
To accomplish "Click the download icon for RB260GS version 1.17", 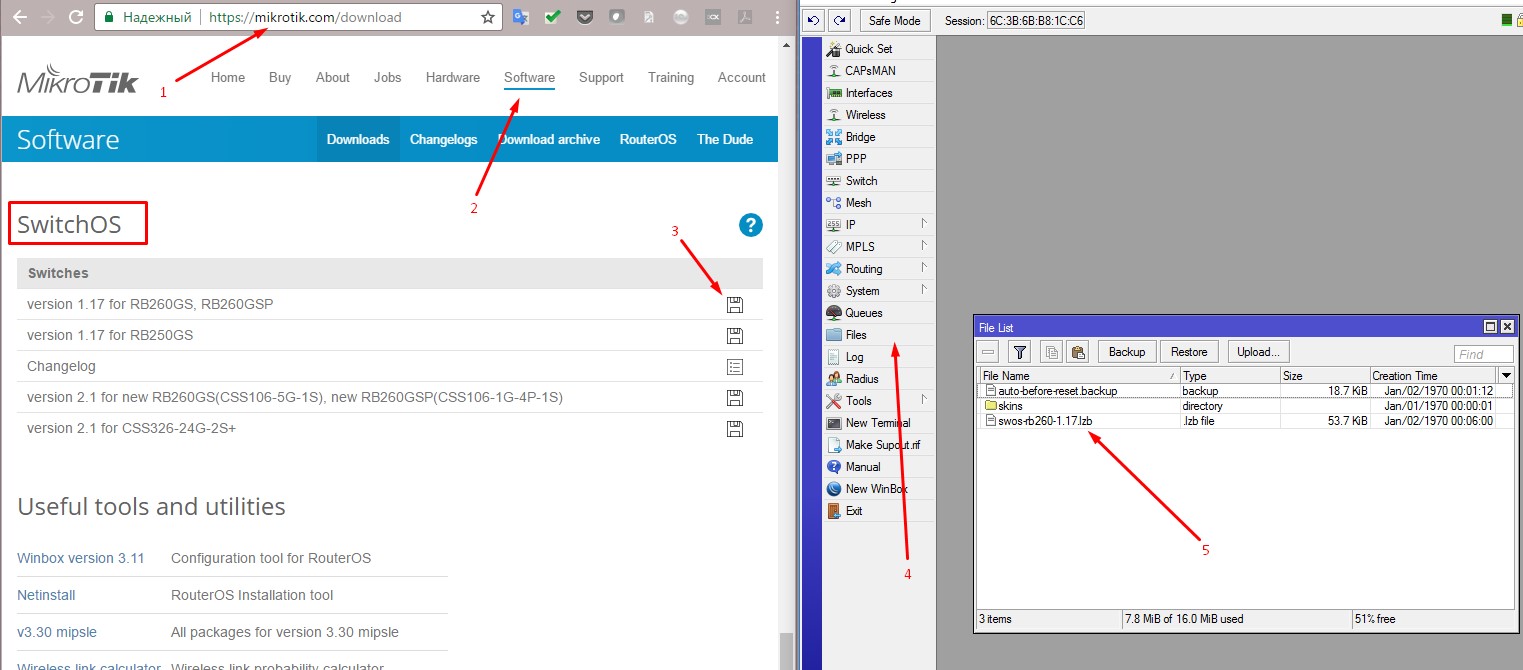I will coord(735,305).
